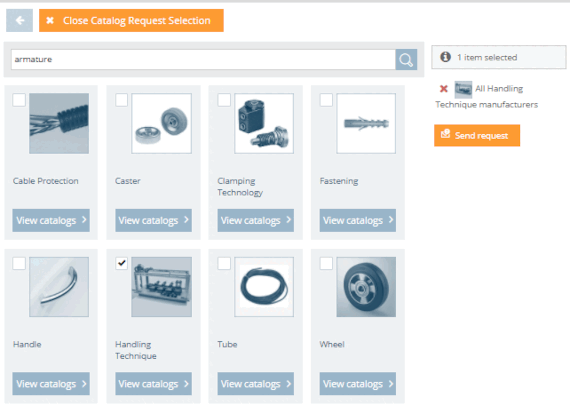This screenshot has height=406, width=570.
Task: Click the info icon beside '1 item selected'
Action: click(x=445, y=57)
